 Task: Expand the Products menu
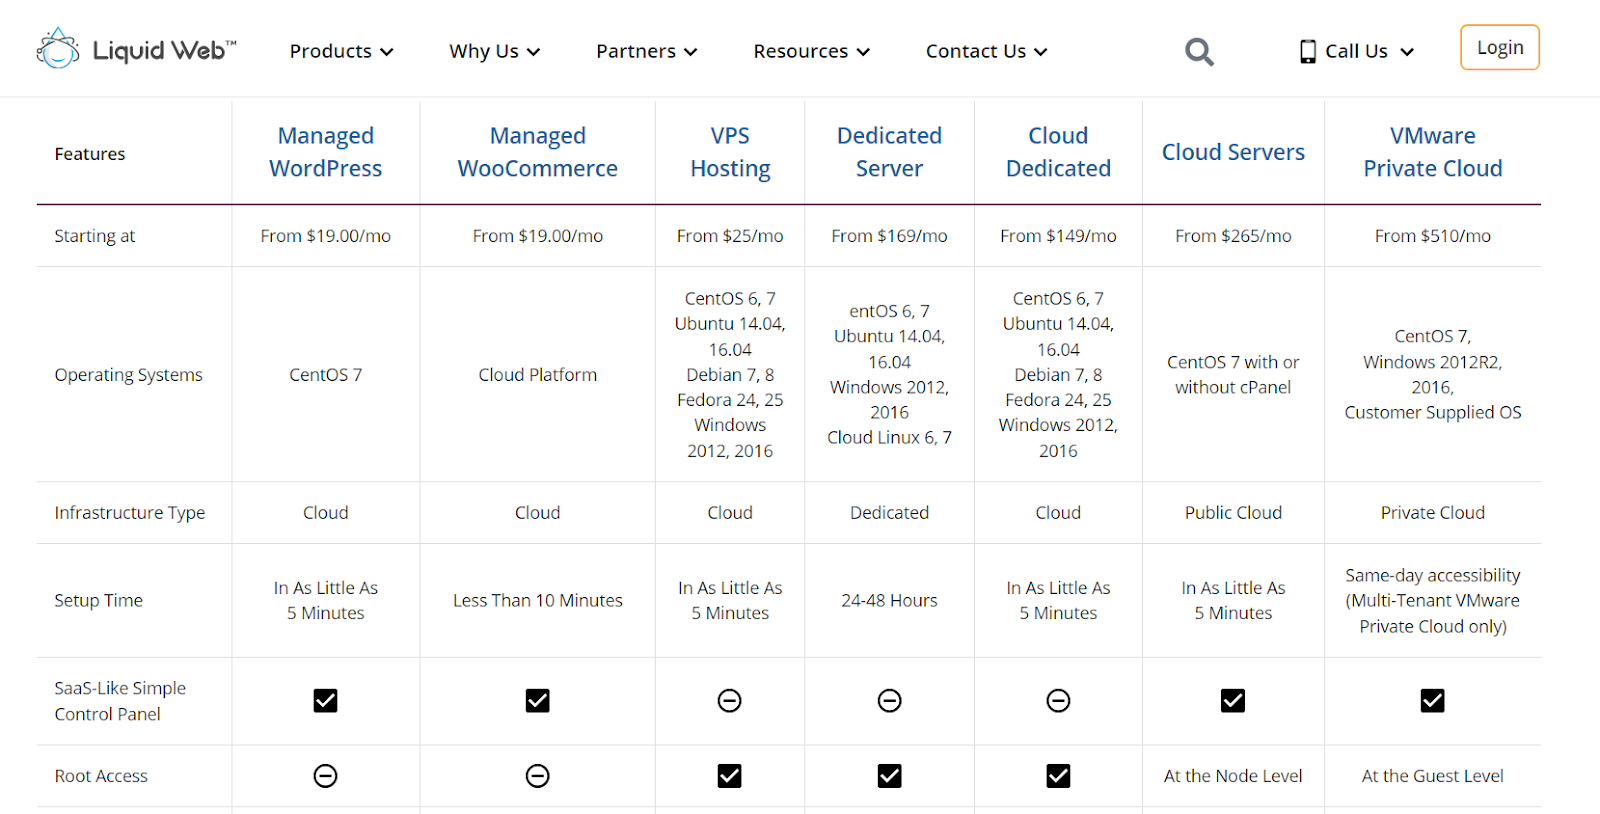pos(341,51)
